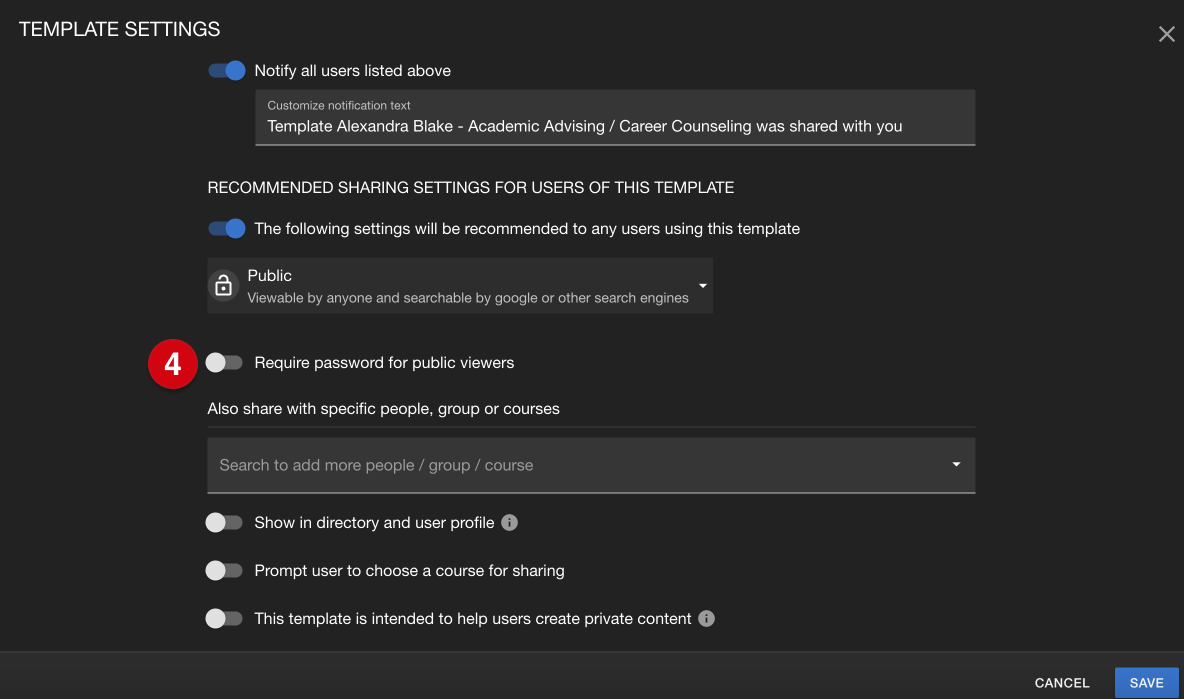Toggle Show in directory and user profile
This screenshot has height=699, width=1184.
pyautogui.click(x=224, y=522)
